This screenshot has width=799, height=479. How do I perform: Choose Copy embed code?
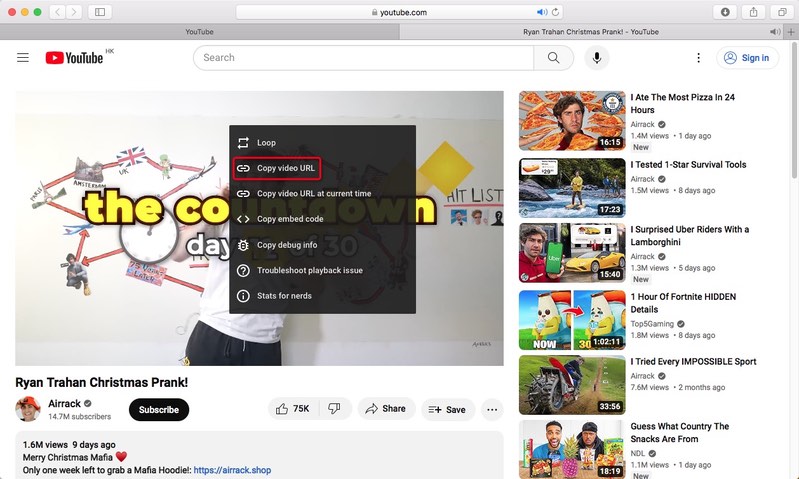(x=323, y=219)
